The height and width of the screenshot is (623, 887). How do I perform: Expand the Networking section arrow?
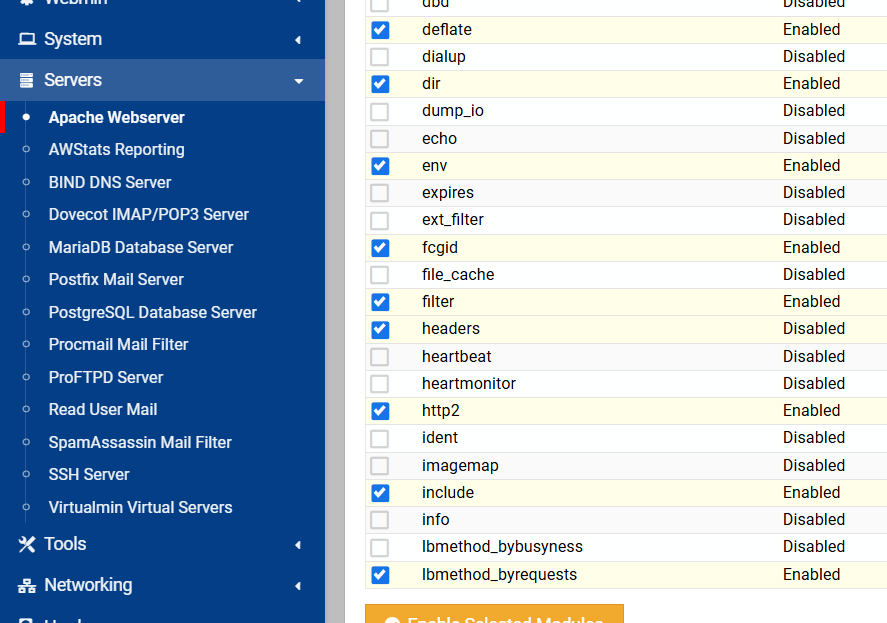tap(298, 586)
